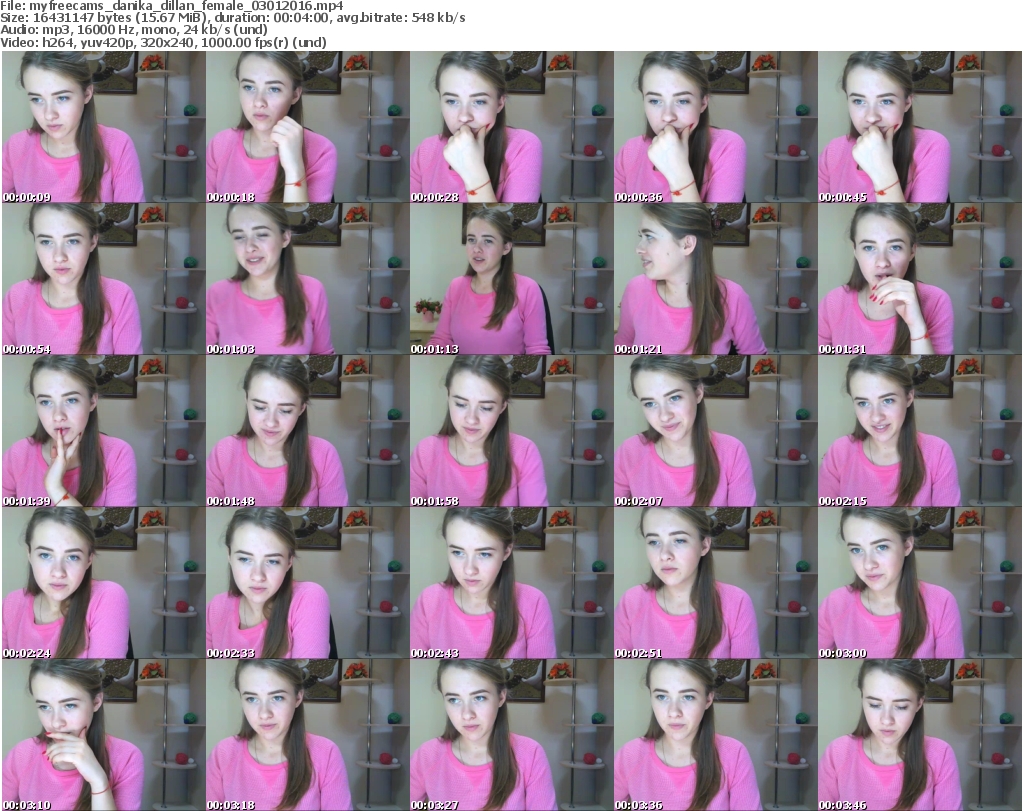The image size is (1024, 811).
Task: Select the thumbnail frame at 00:01:48
Action: coord(308,431)
